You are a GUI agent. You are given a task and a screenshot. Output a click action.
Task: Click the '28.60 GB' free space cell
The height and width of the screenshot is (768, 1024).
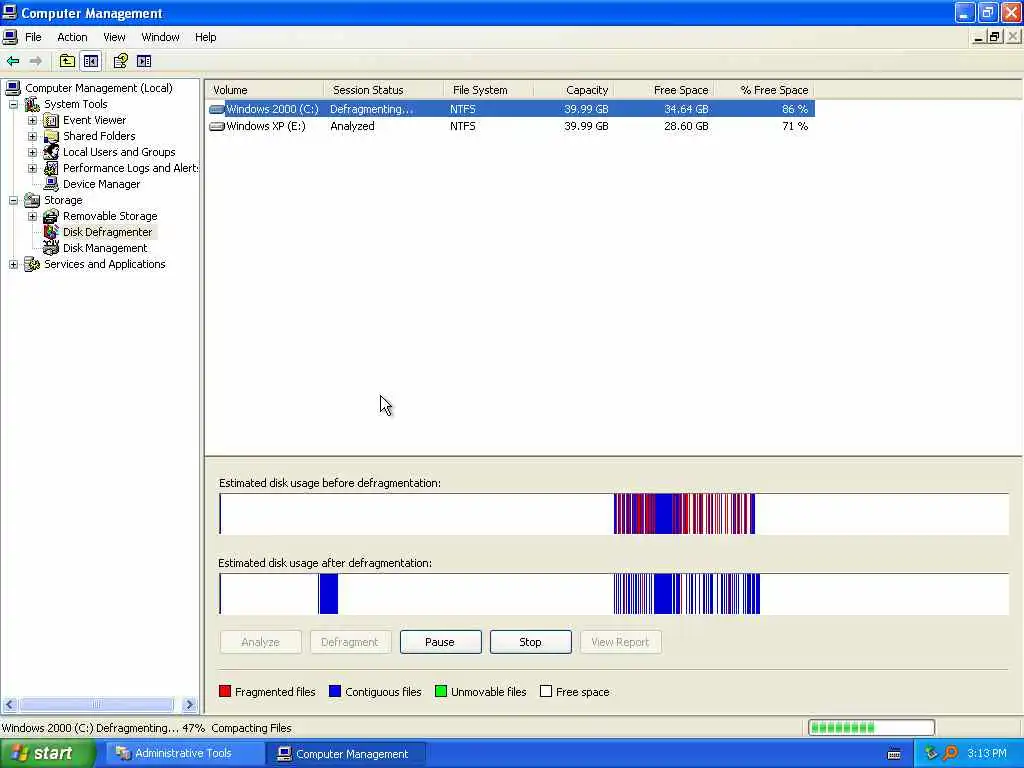[686, 127]
